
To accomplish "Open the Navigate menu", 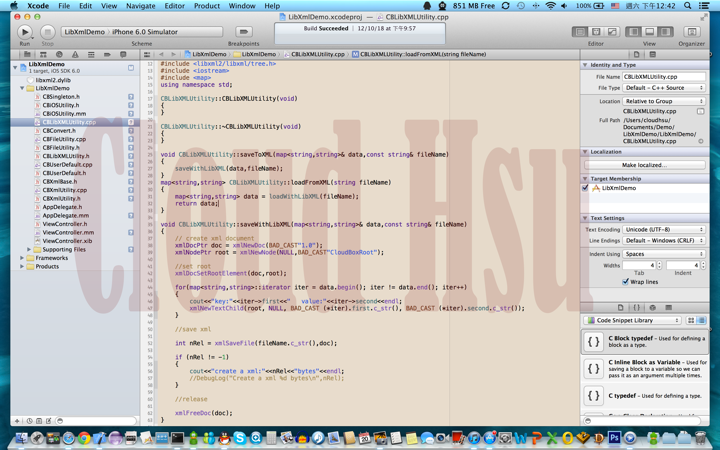I will [141, 6].
